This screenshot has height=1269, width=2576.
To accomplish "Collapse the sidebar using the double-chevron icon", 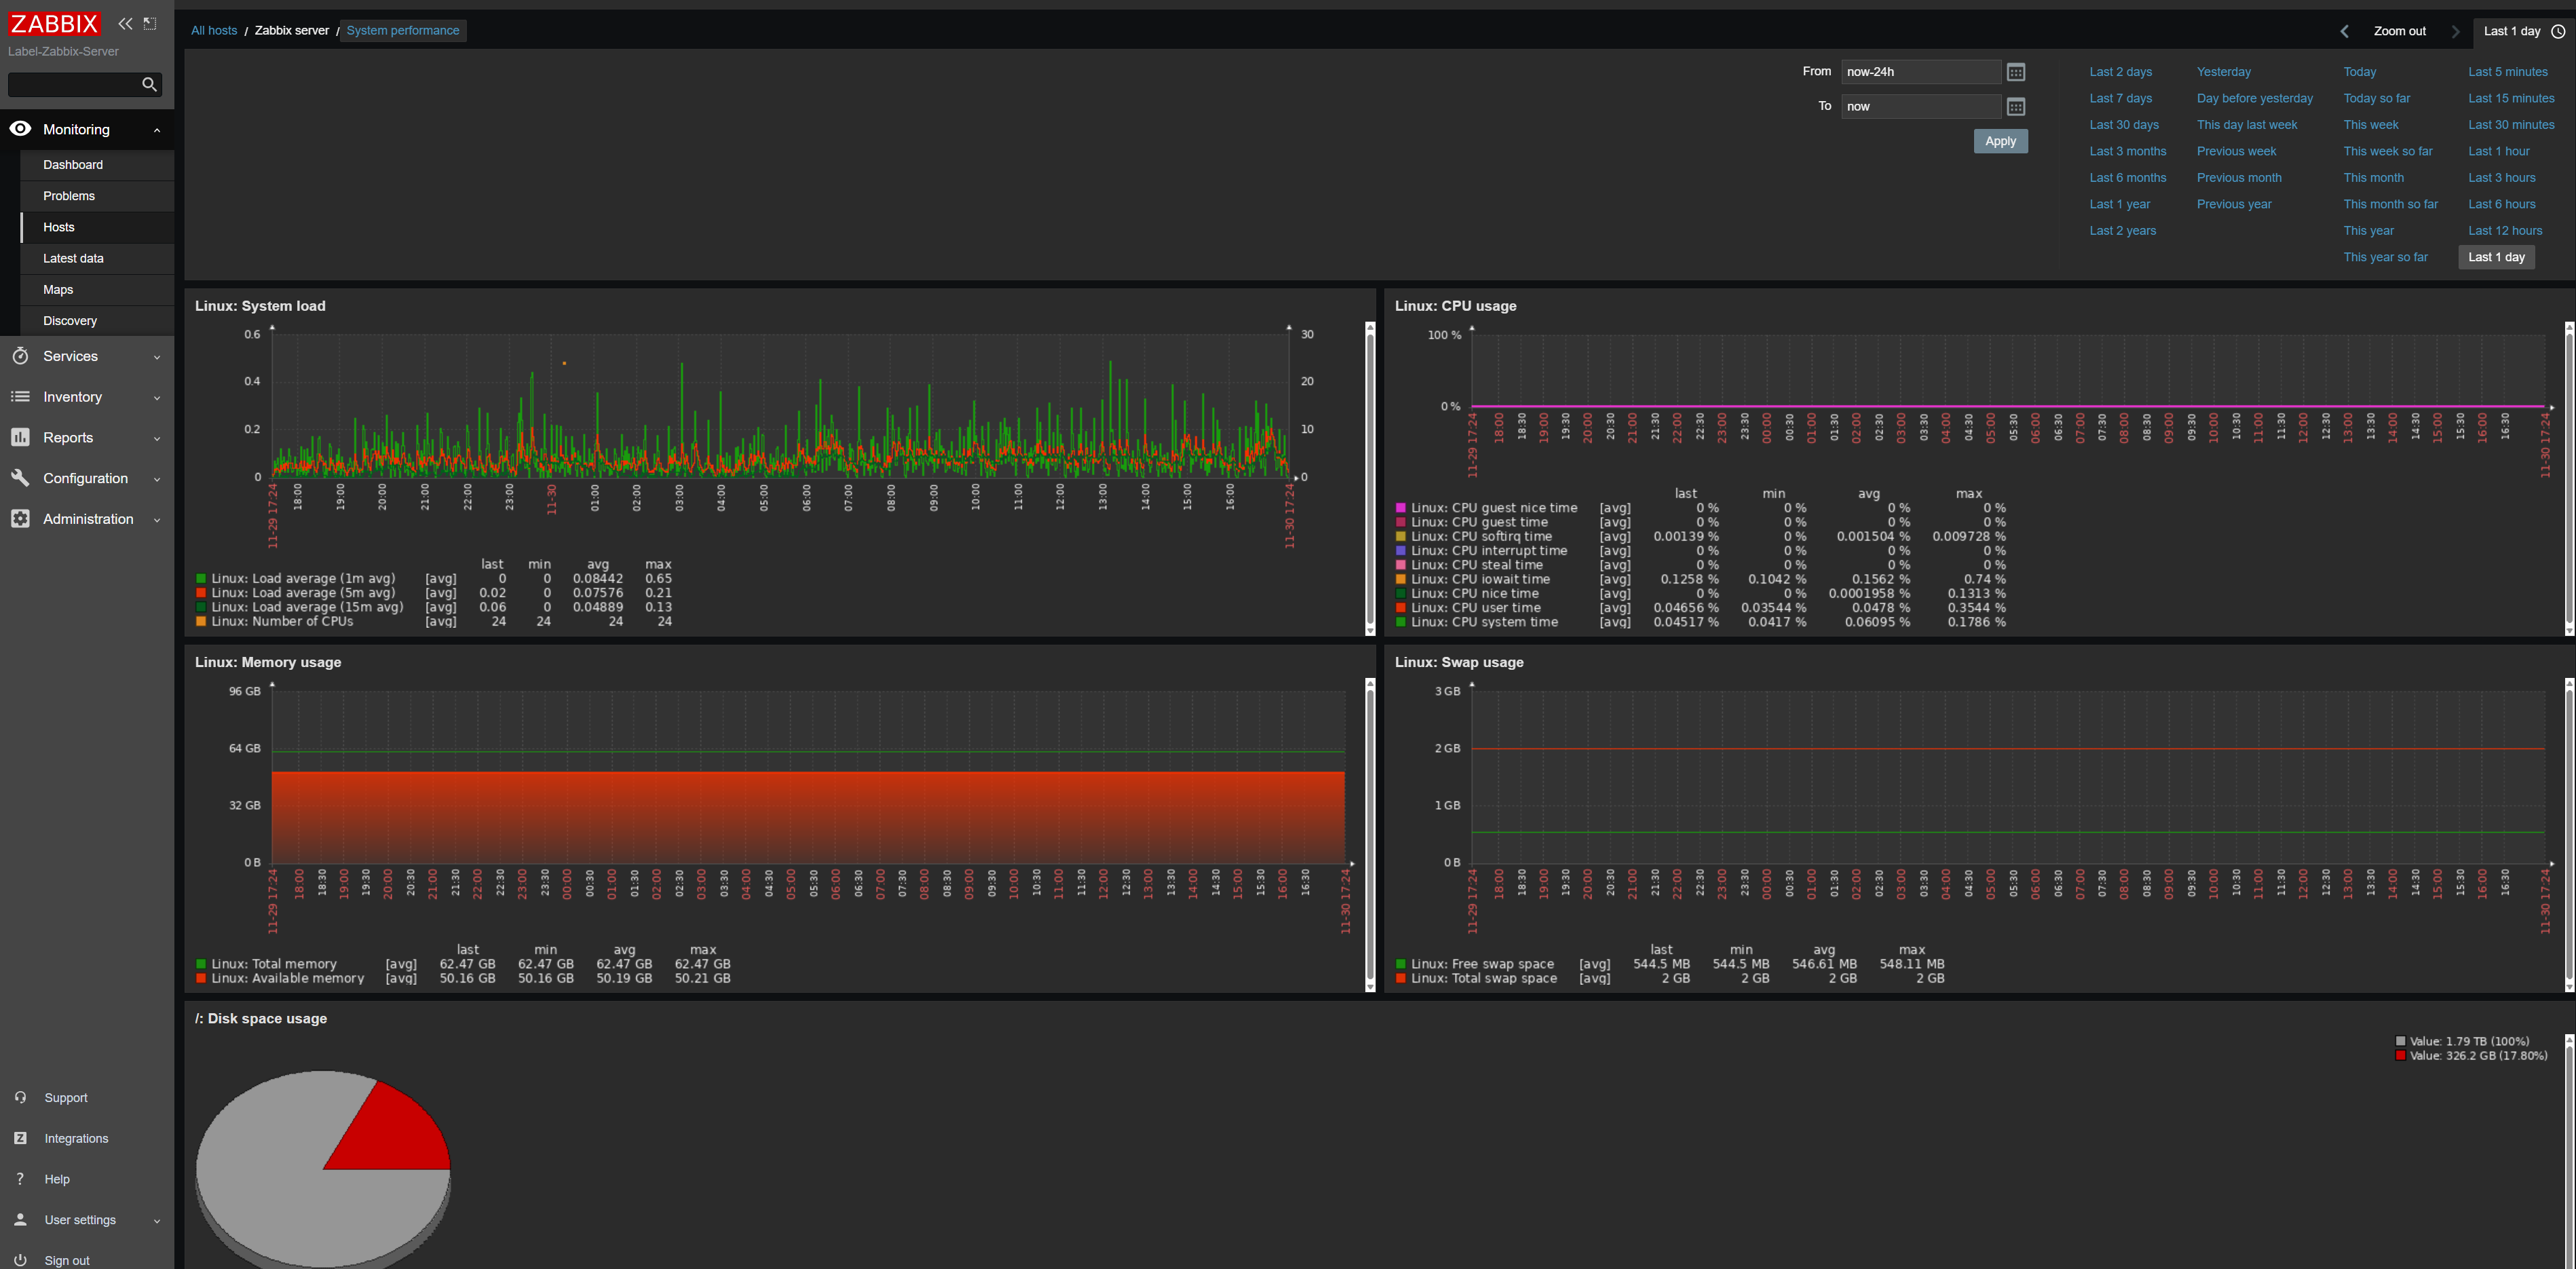I will coord(124,23).
